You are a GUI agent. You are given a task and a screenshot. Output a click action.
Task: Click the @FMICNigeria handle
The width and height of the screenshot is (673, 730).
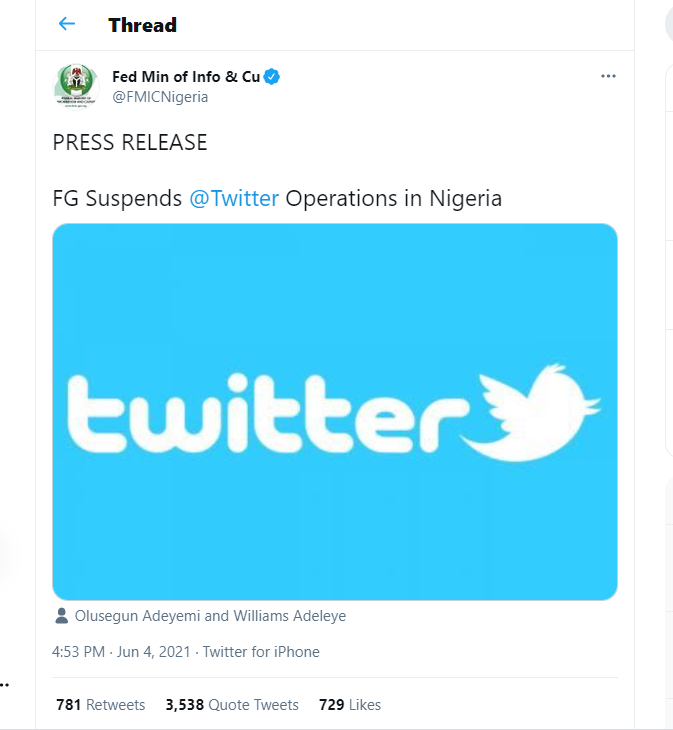(160, 97)
